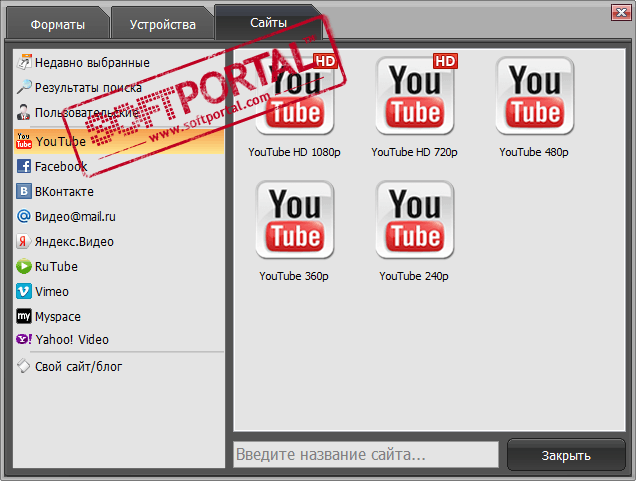
Task: Select the Сайты tab
Action: pos(269,23)
